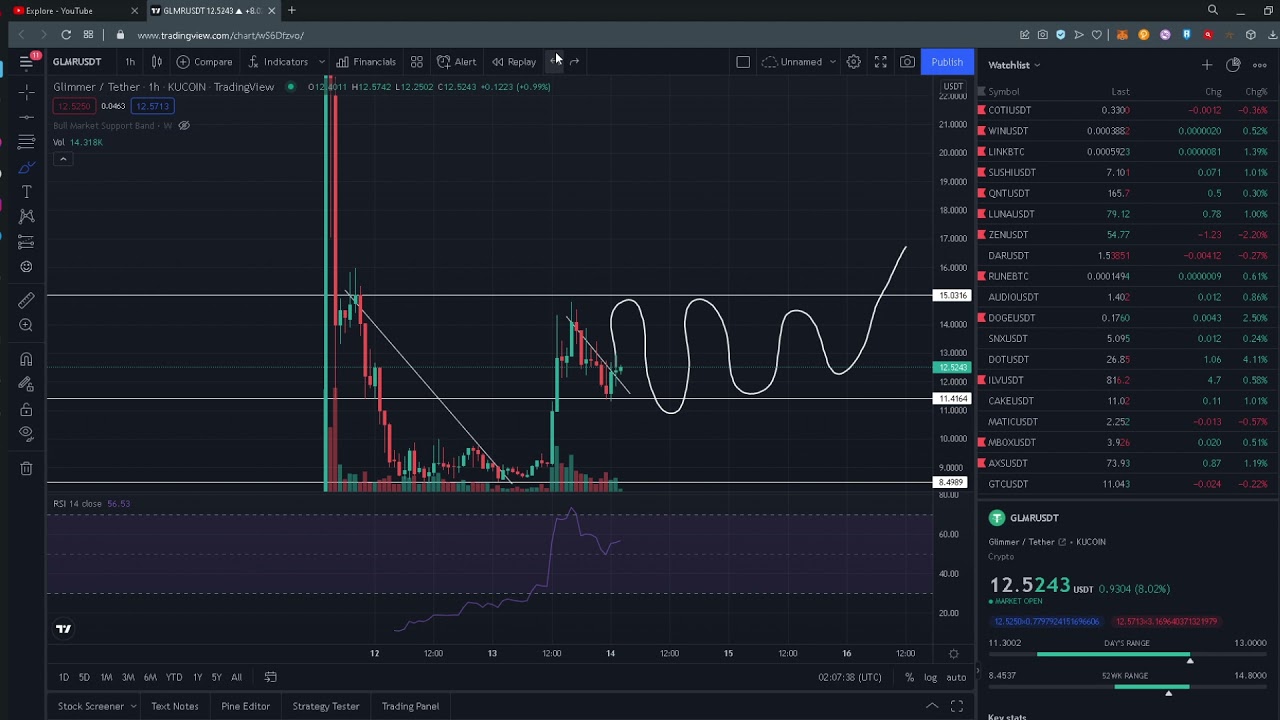Open the Watchlist name dropdown

1014,65
